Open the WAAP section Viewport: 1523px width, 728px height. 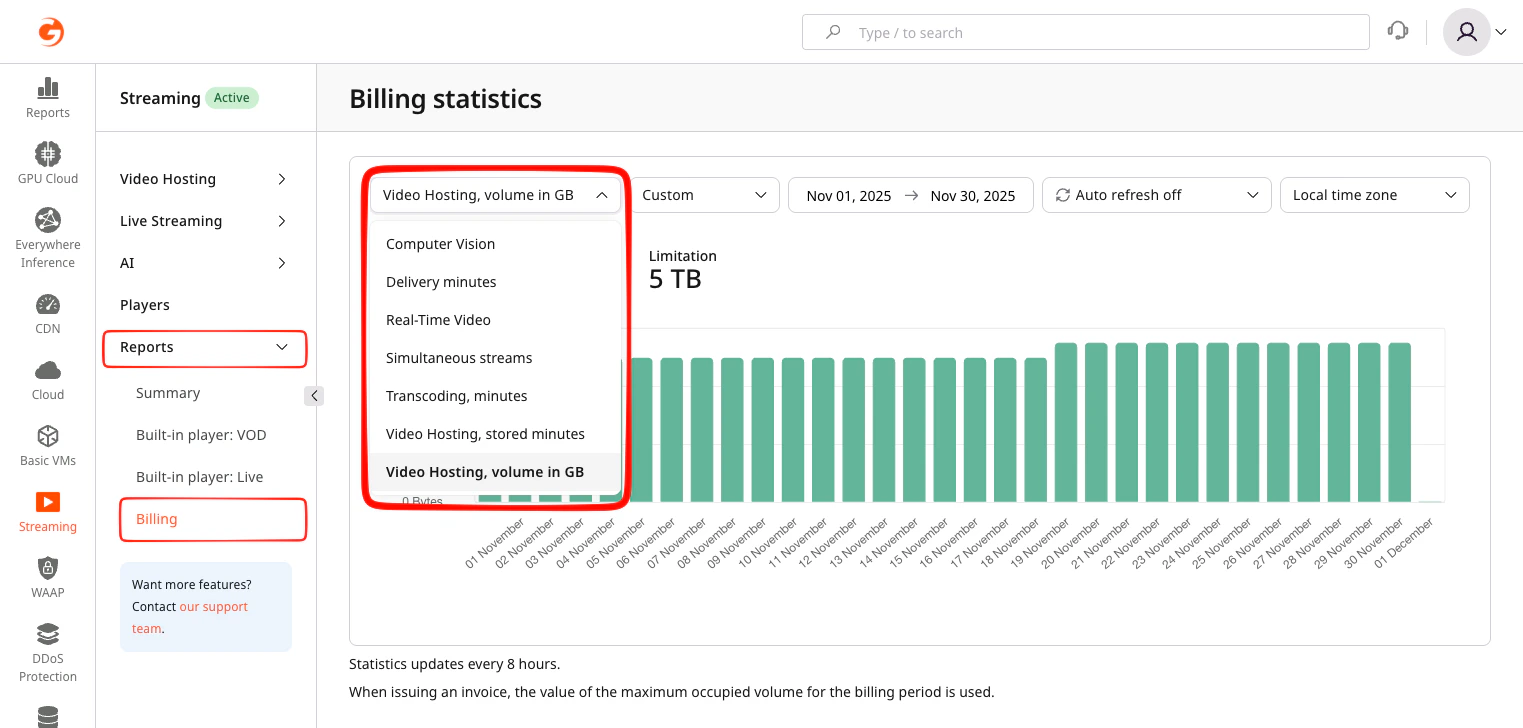(47, 577)
